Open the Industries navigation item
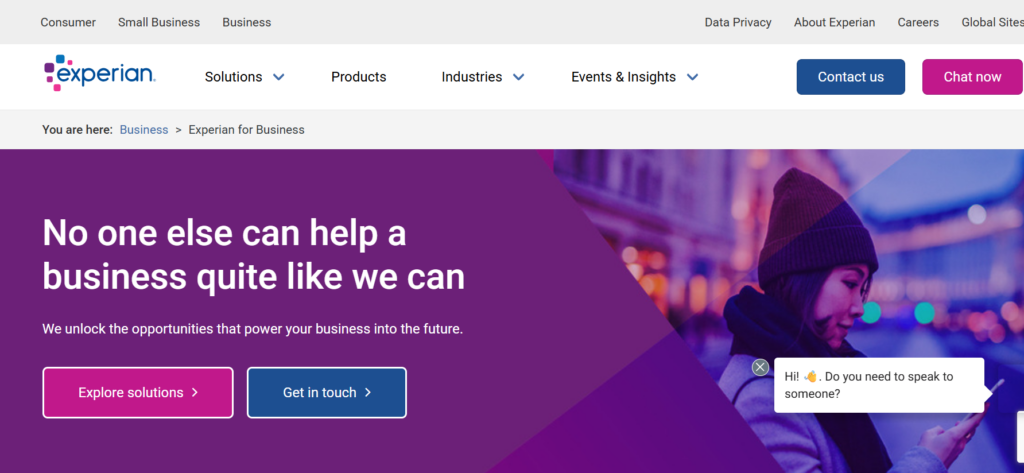Screen dimensions: 1024x473 click(x=472, y=77)
